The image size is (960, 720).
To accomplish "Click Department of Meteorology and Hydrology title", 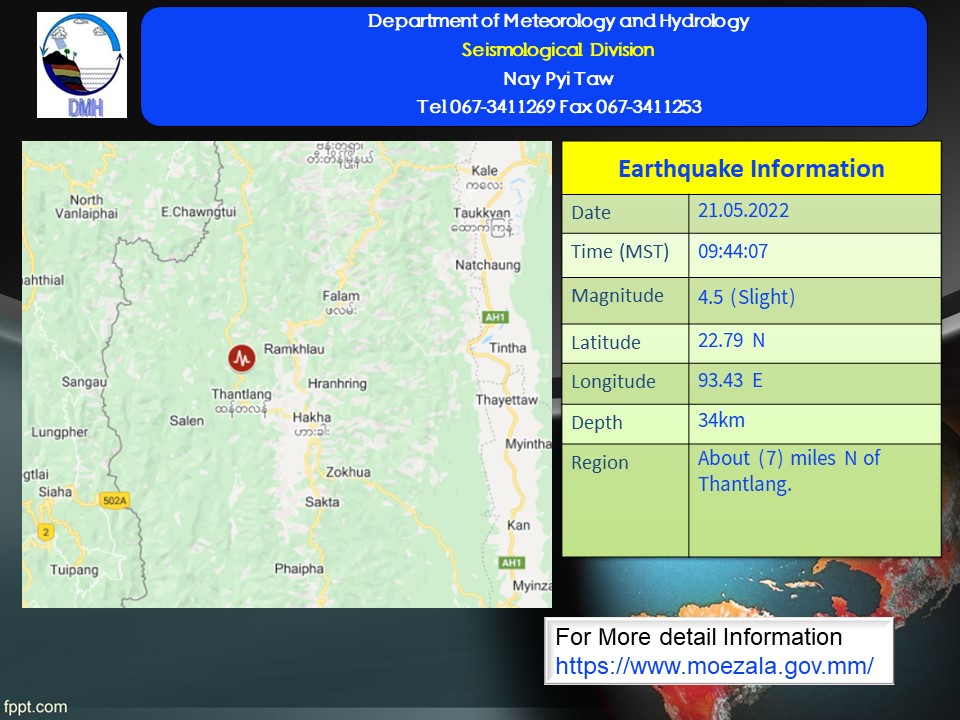I will tap(558, 21).
